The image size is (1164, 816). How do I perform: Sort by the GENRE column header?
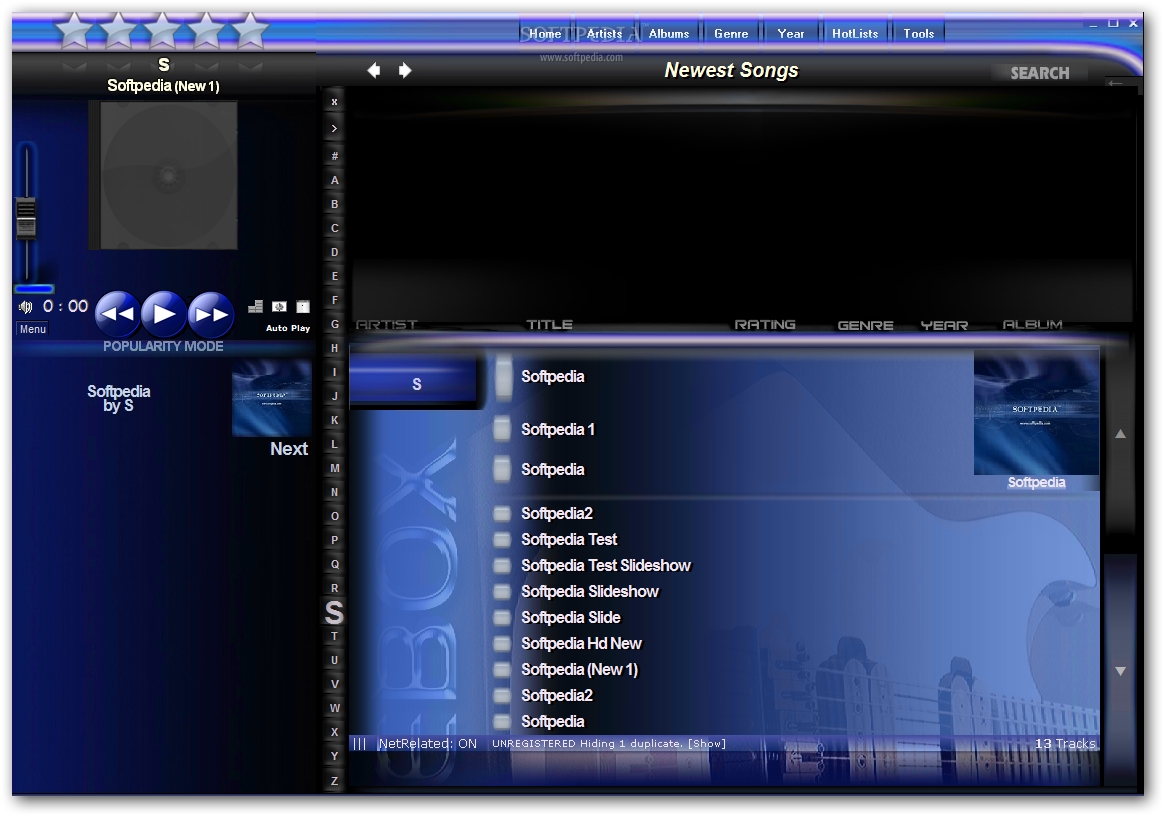point(865,325)
